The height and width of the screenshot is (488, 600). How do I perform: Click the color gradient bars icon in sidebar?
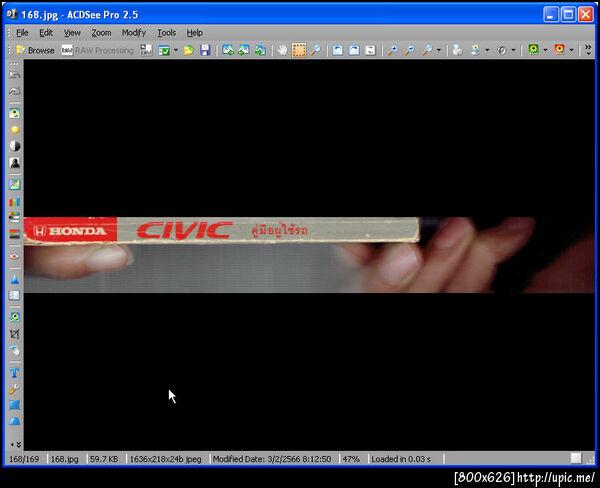(15, 217)
